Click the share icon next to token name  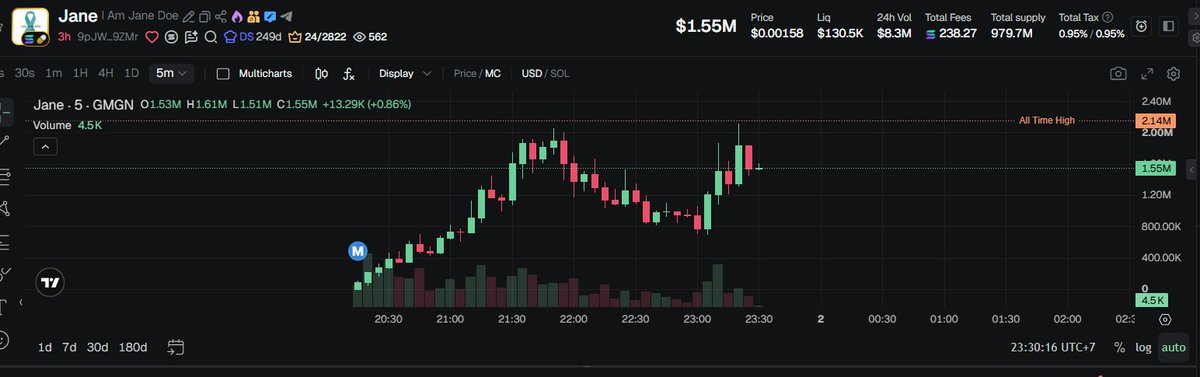(x=220, y=17)
